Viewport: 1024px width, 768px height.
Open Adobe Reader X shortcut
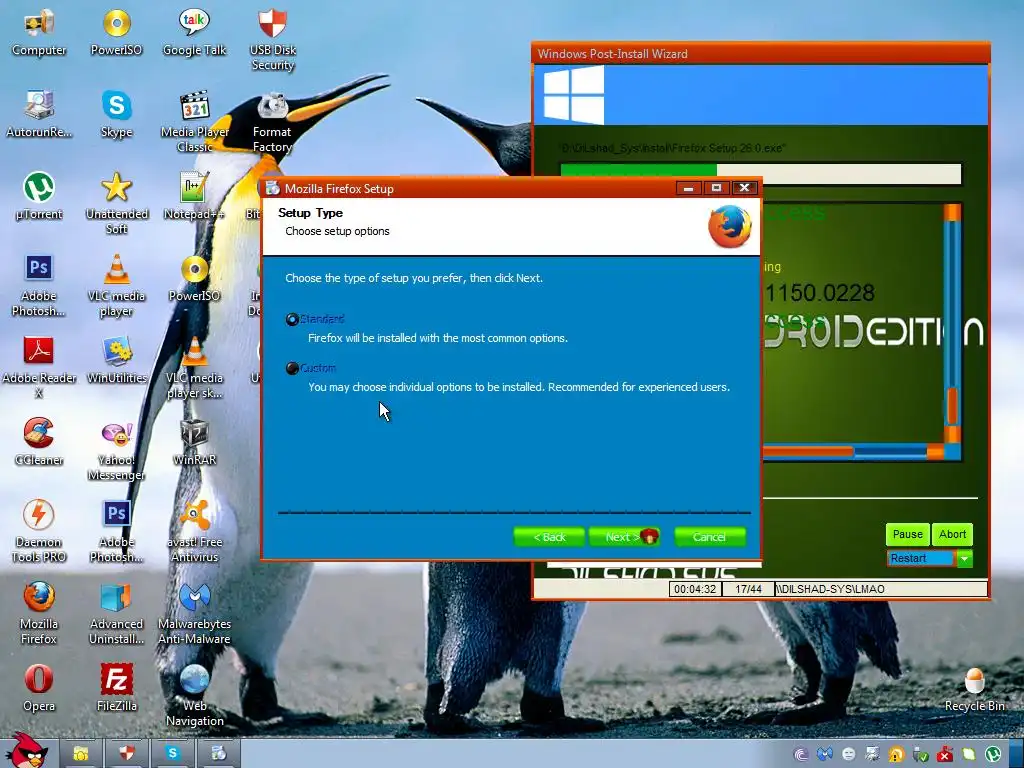pyautogui.click(x=39, y=367)
